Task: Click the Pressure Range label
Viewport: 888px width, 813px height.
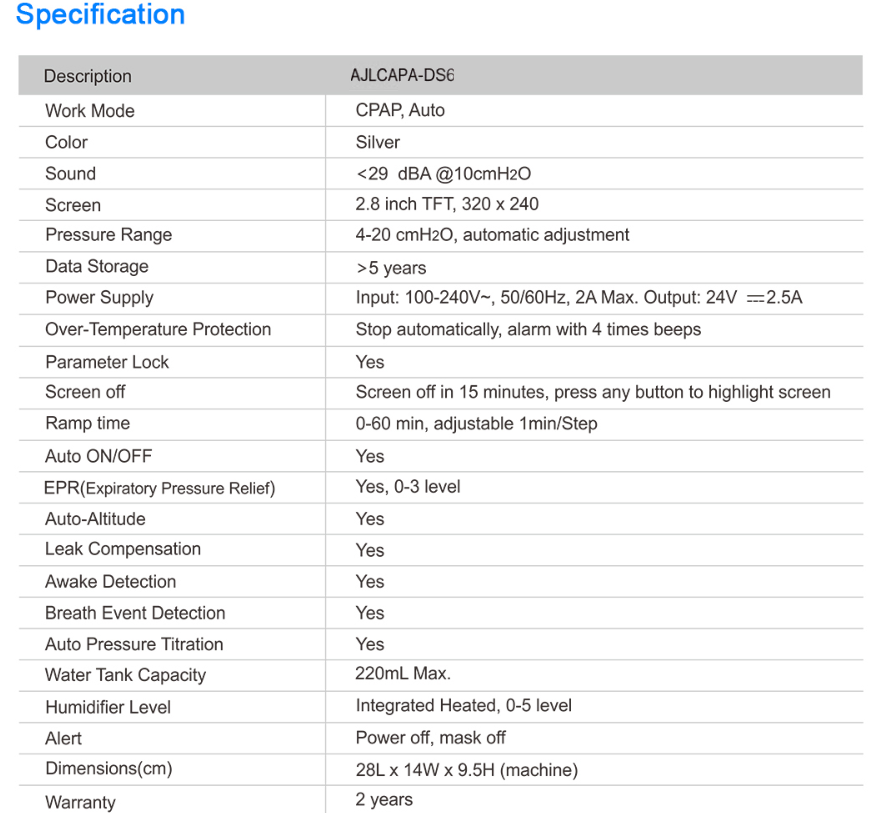Action: point(109,235)
